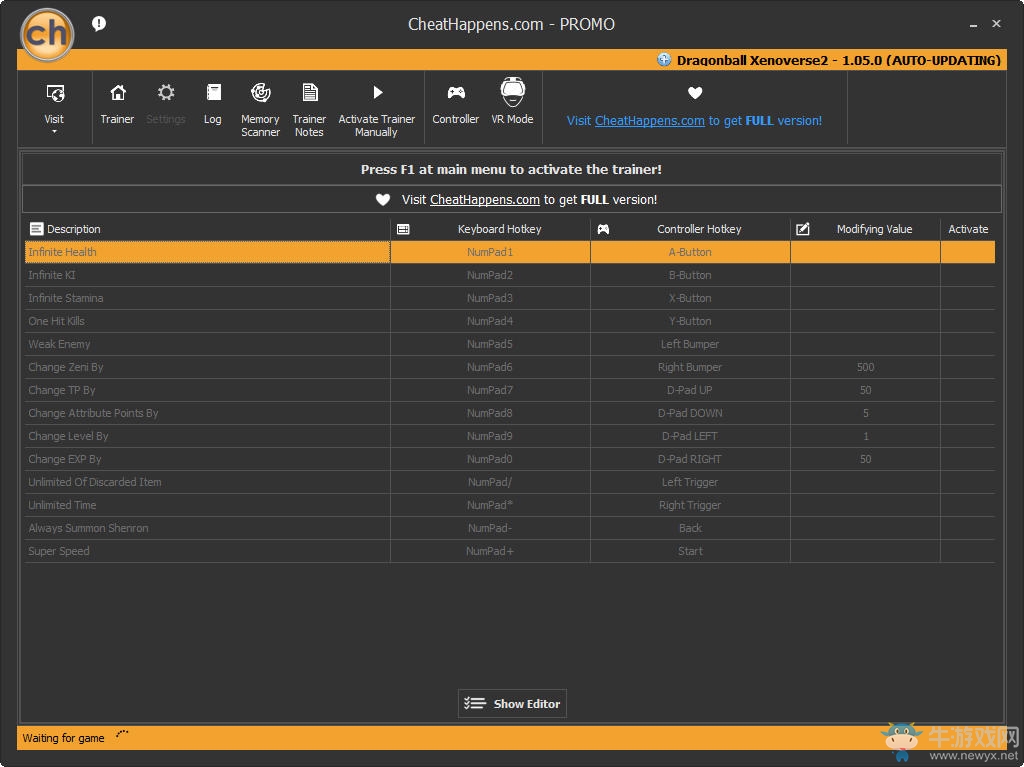Select the Infinite Health row
Viewport: 1024px width, 767px height.
[509, 252]
